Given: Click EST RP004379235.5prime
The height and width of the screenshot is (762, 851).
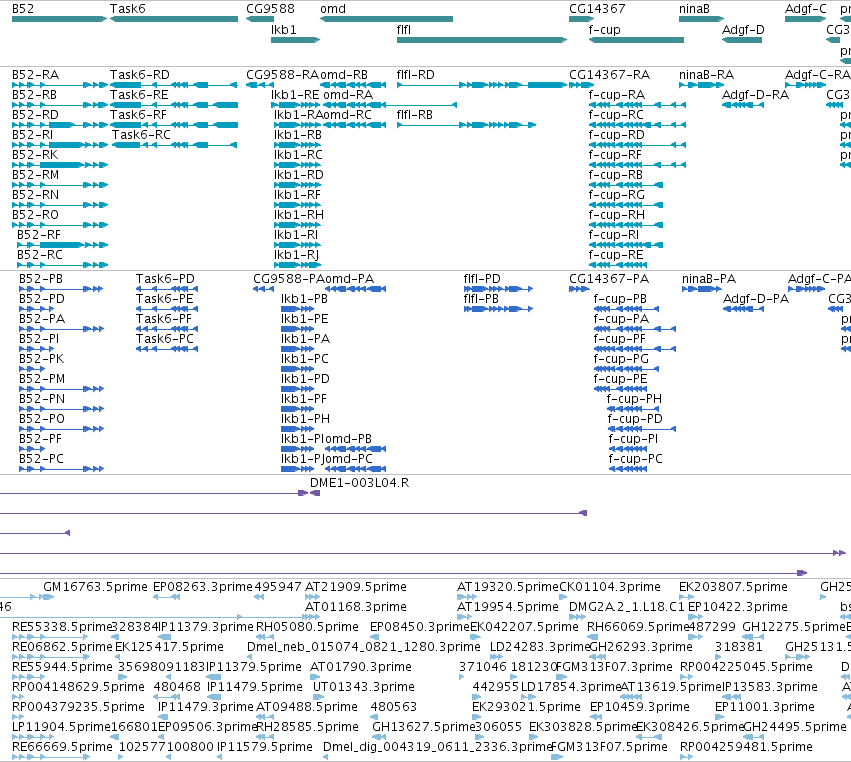Looking at the screenshot, I should 78,707.
